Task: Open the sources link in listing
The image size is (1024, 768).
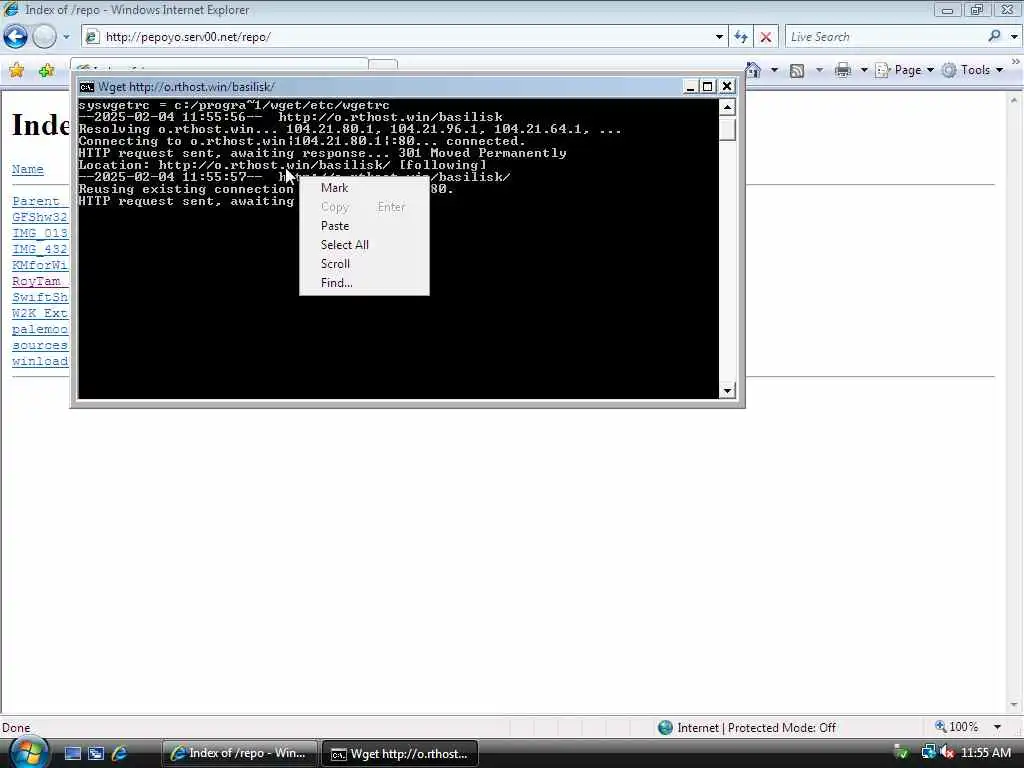Action: [40, 345]
